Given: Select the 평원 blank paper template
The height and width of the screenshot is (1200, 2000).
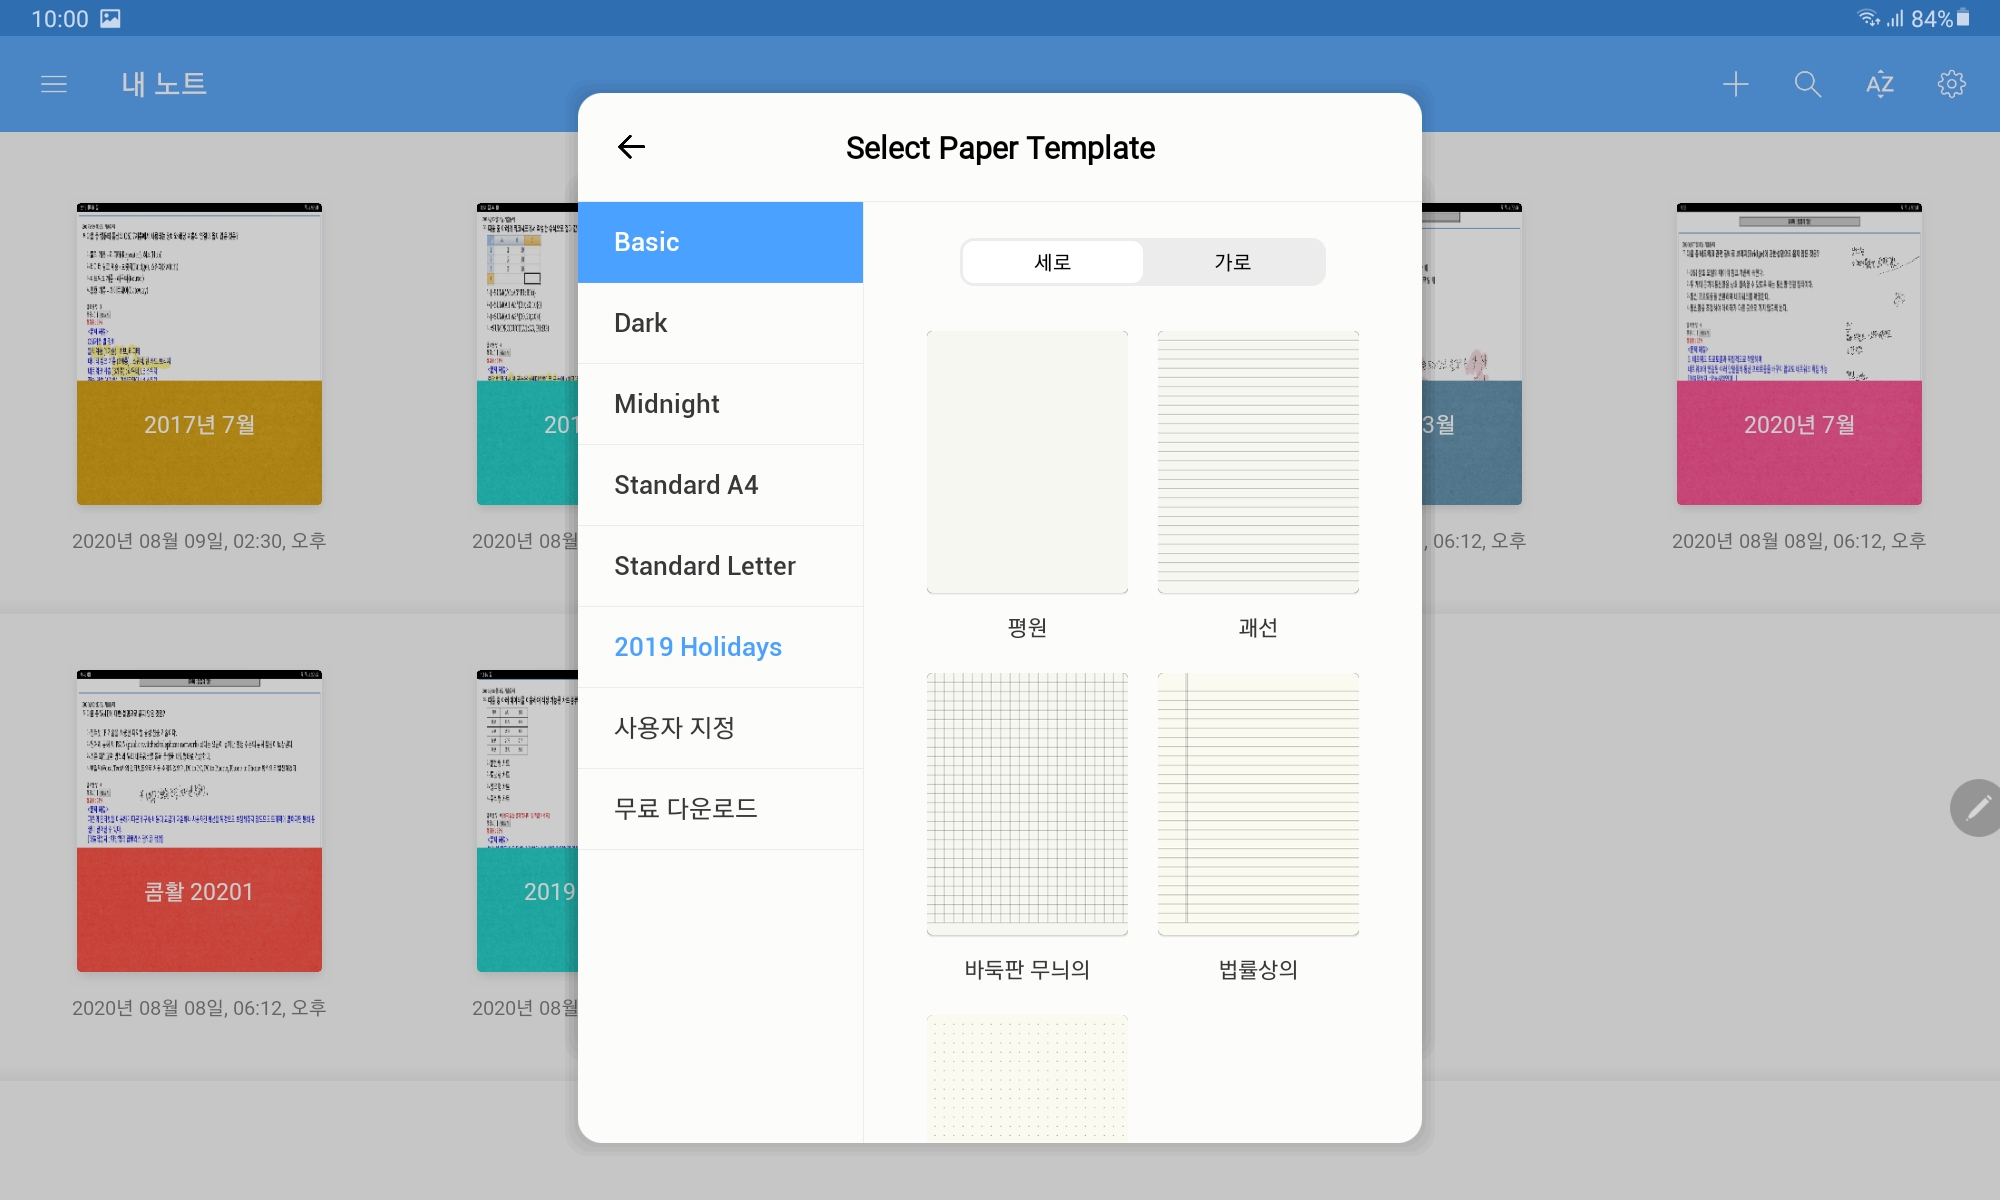Looking at the screenshot, I should (1027, 462).
